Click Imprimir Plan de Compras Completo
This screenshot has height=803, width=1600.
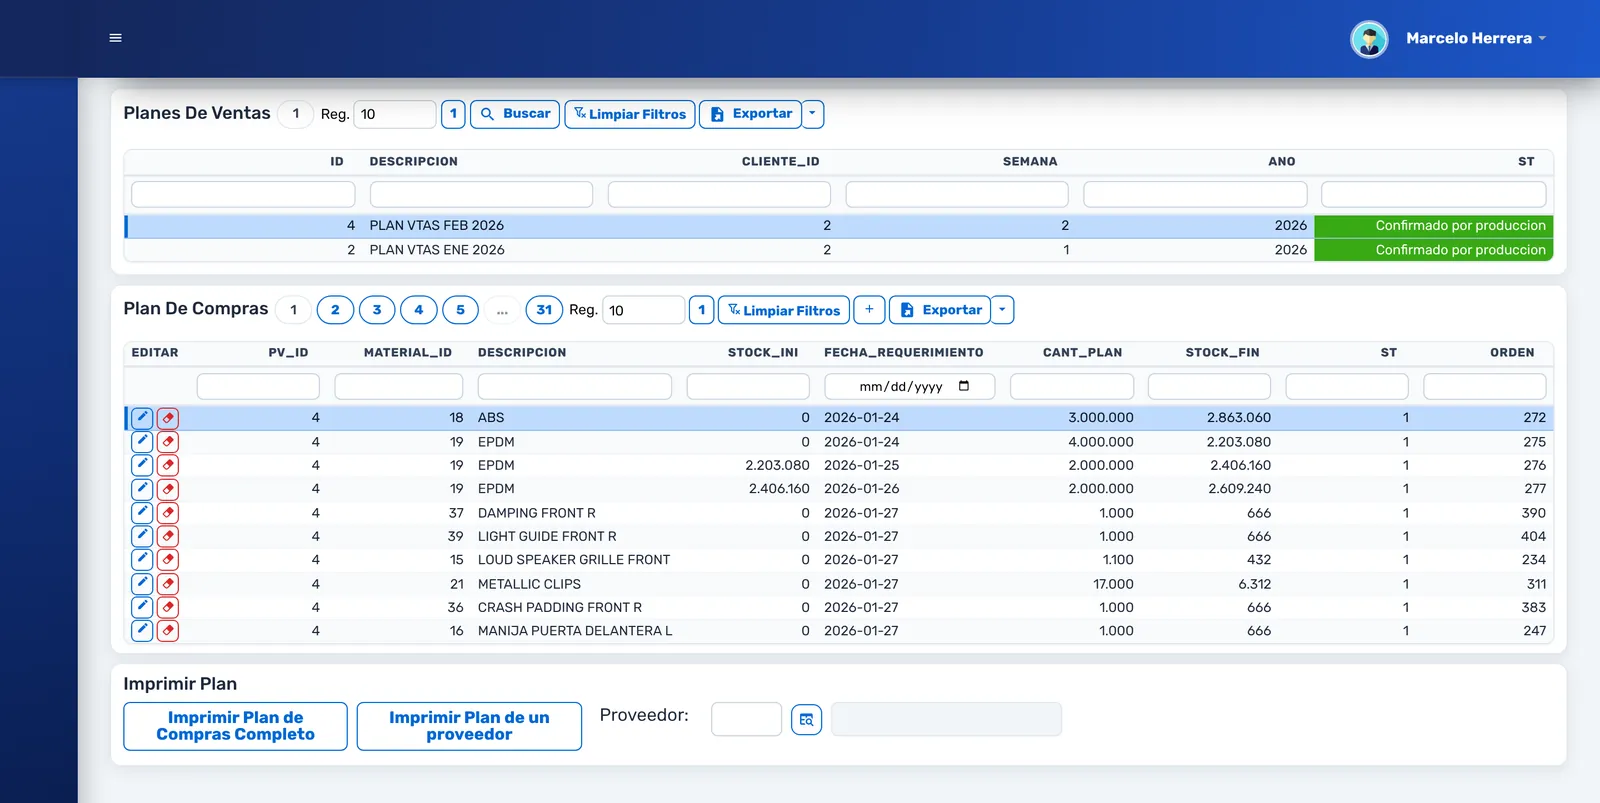coord(235,726)
